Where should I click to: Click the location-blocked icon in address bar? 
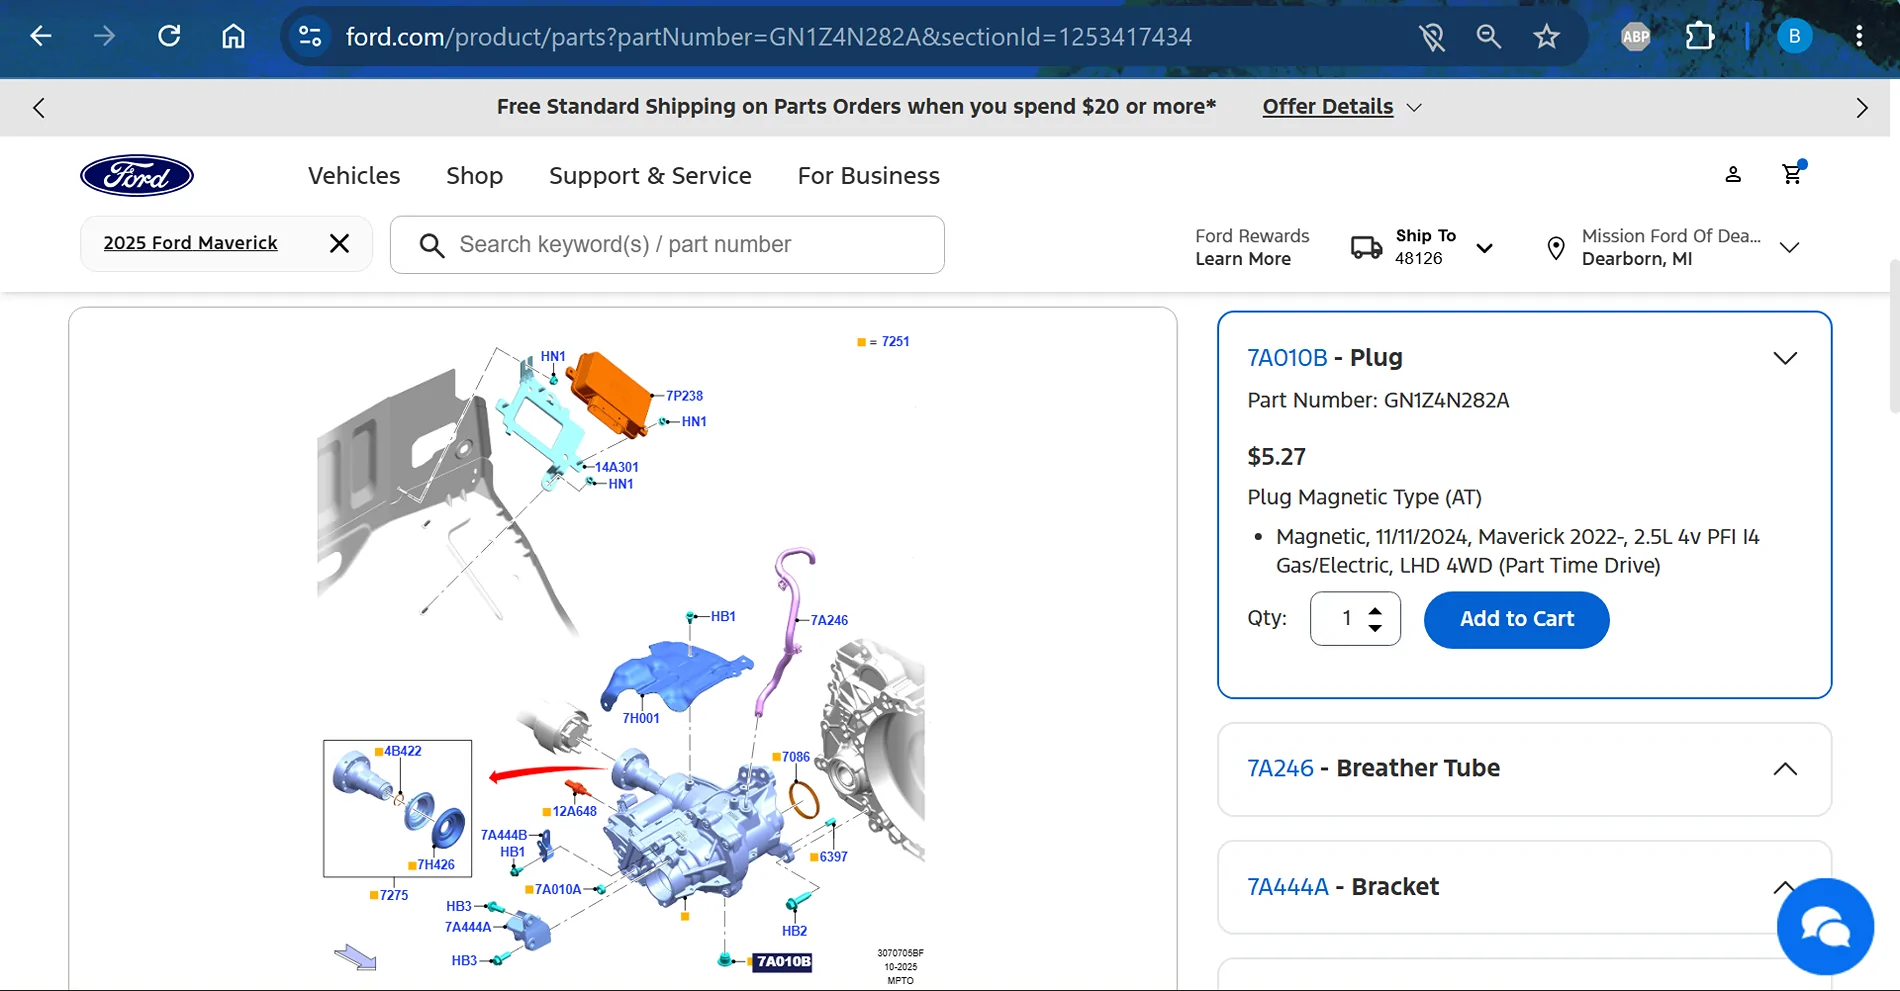[x=1432, y=37]
